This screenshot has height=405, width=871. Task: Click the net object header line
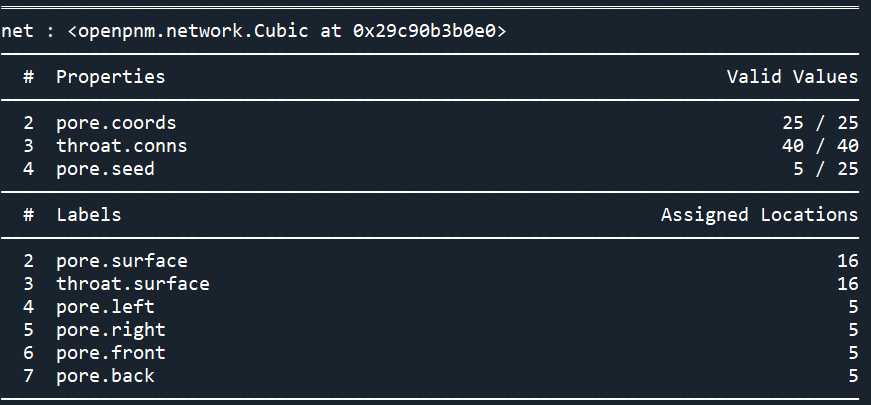point(253,31)
